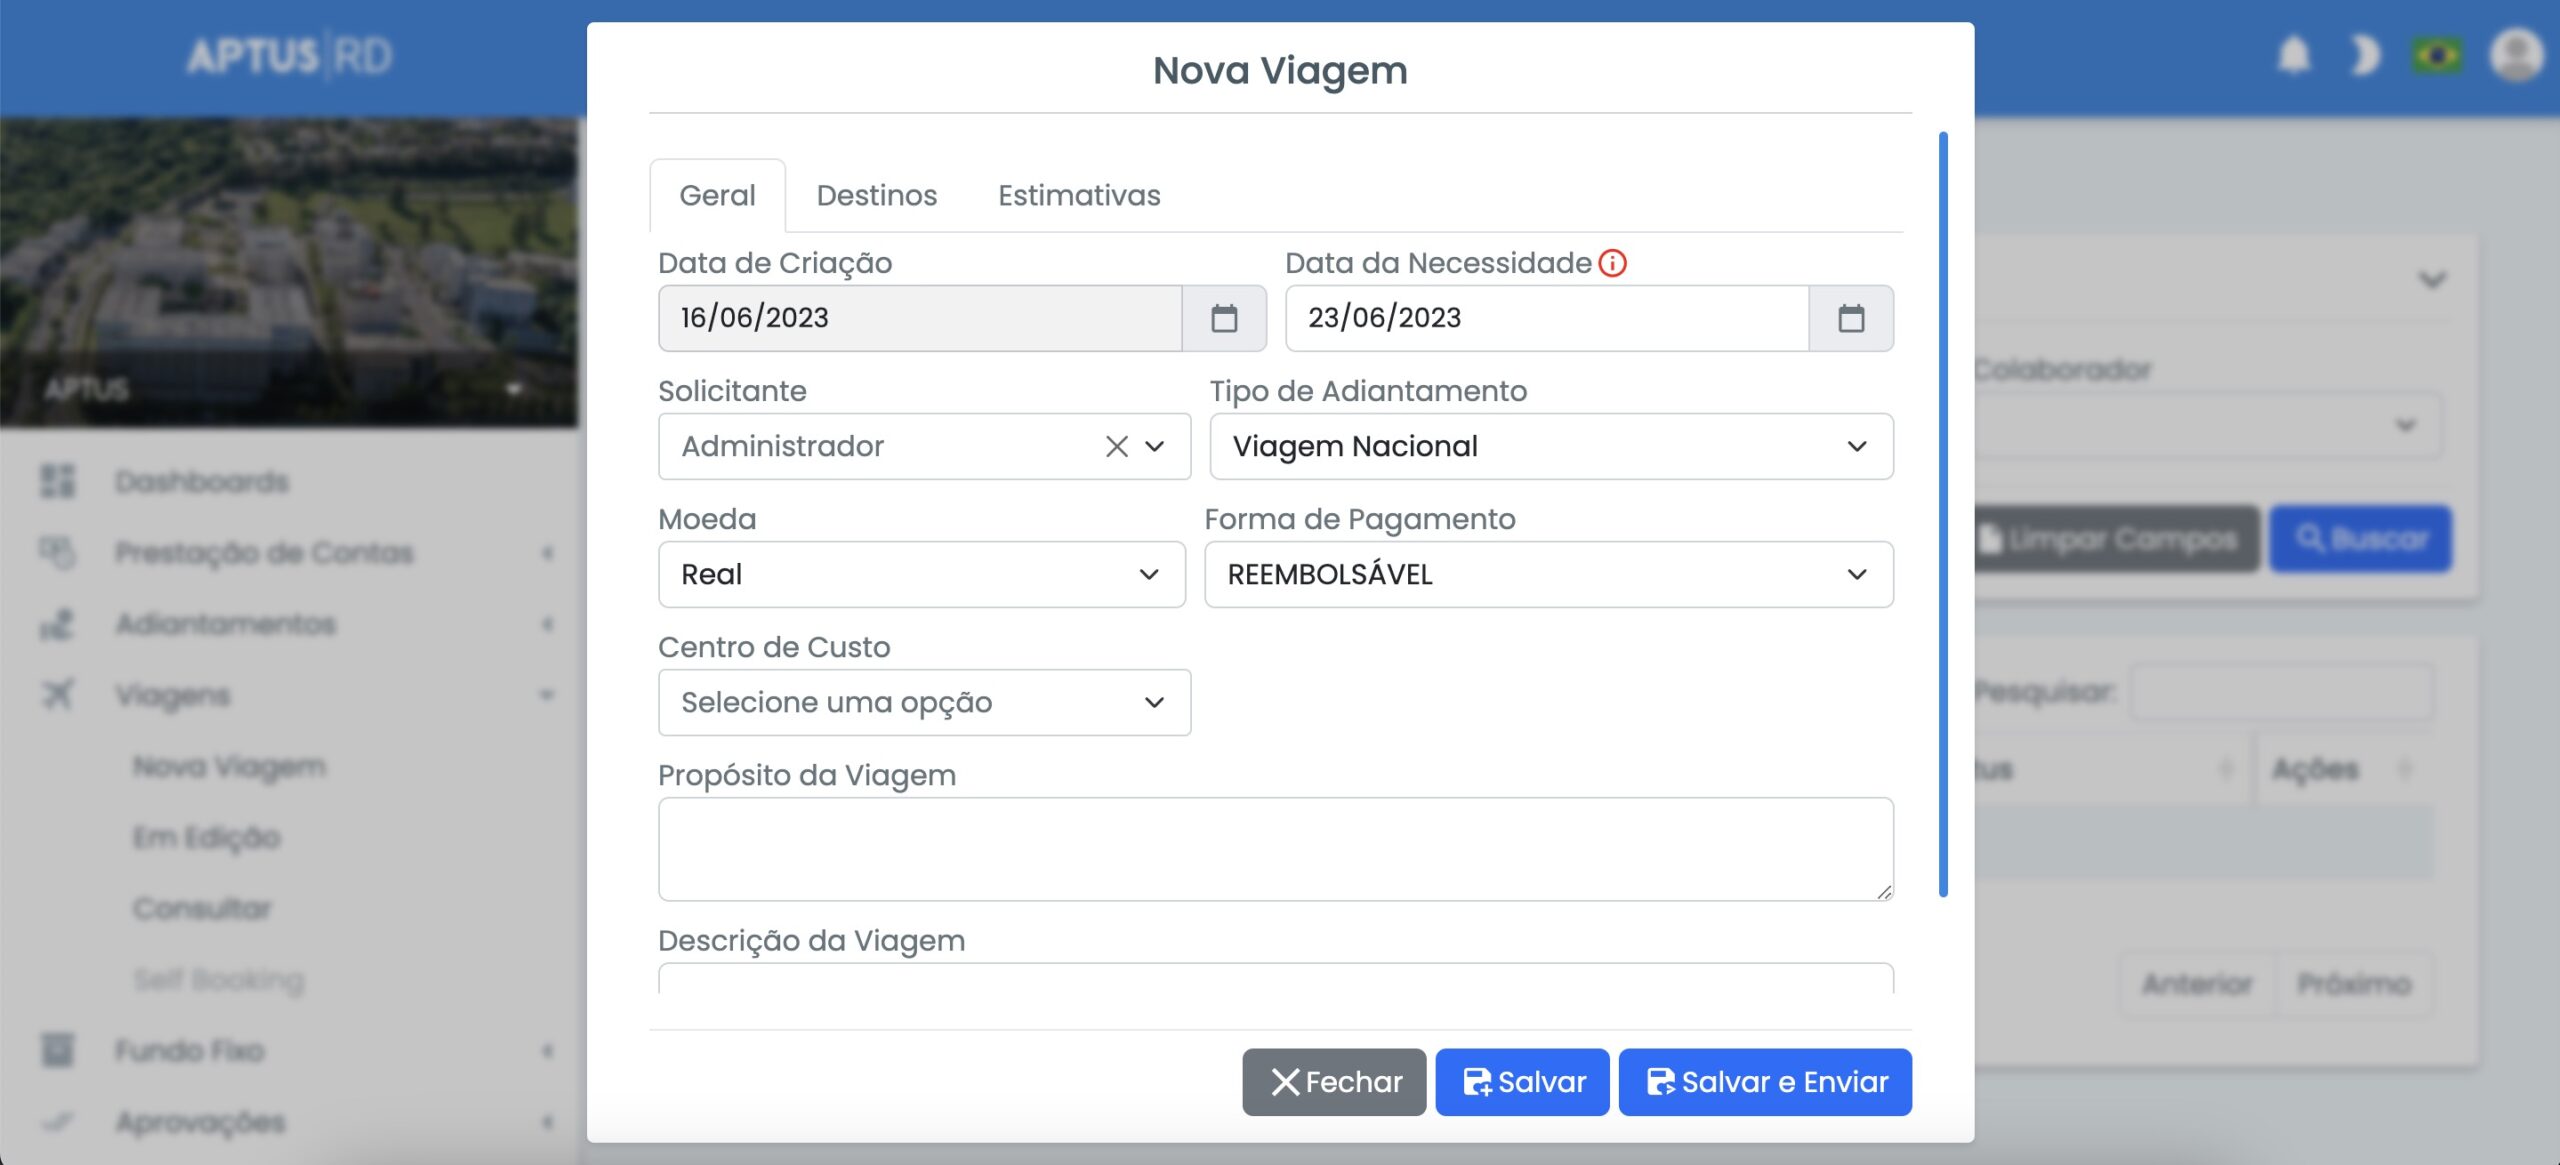Click the Fechar button
Image resolution: width=2560 pixels, height=1165 pixels.
point(1334,1082)
